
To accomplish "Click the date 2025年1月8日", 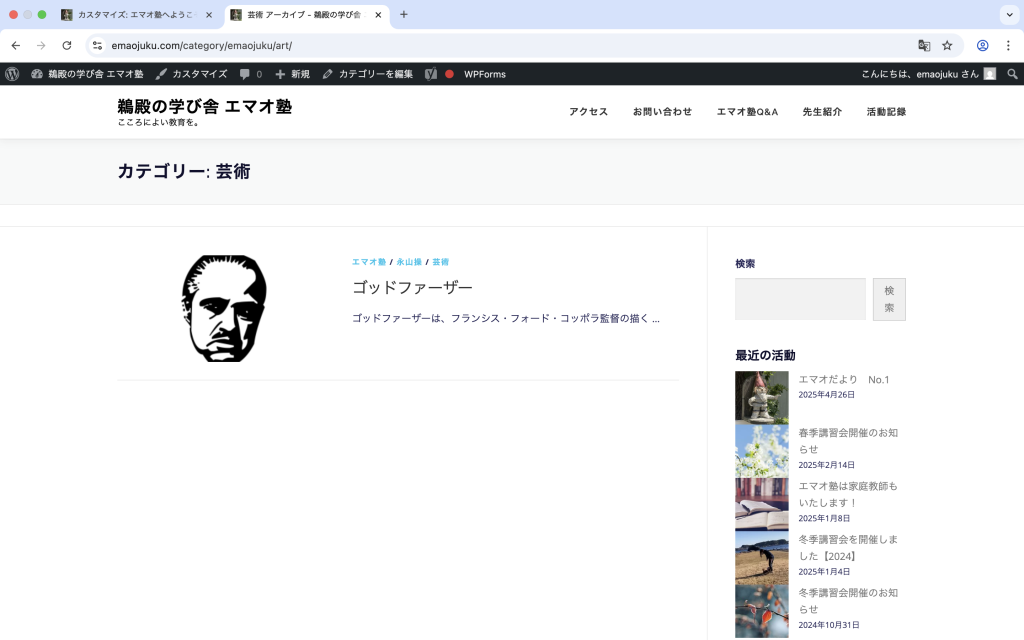I will click(824, 519).
